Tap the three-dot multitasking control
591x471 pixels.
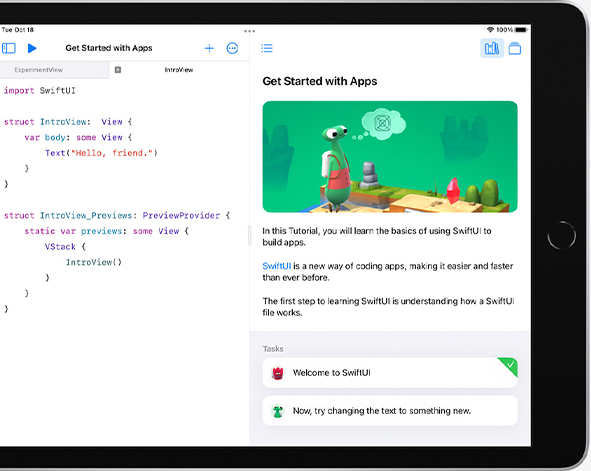pyautogui.click(x=250, y=31)
